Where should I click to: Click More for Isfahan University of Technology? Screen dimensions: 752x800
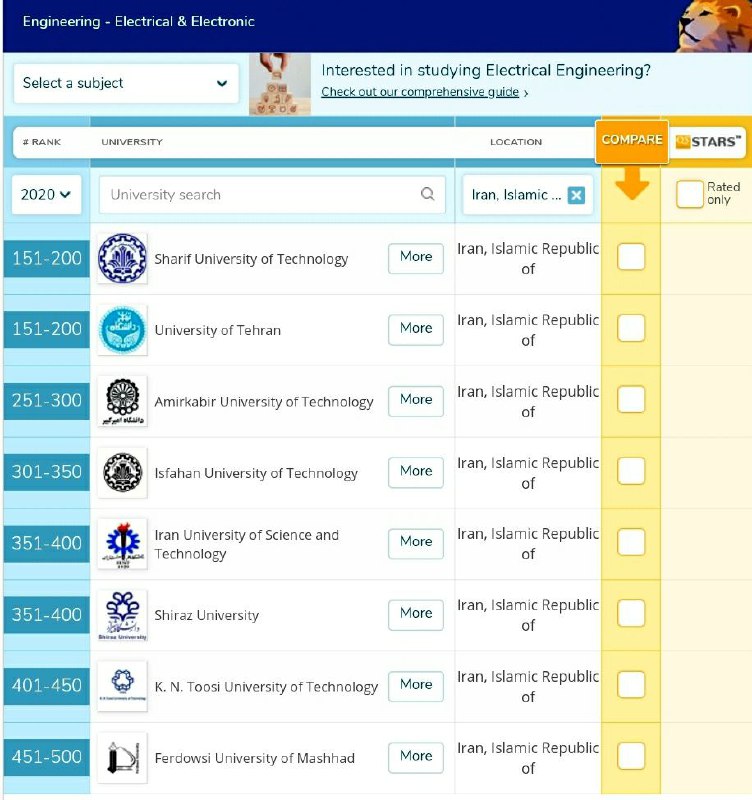tap(416, 472)
